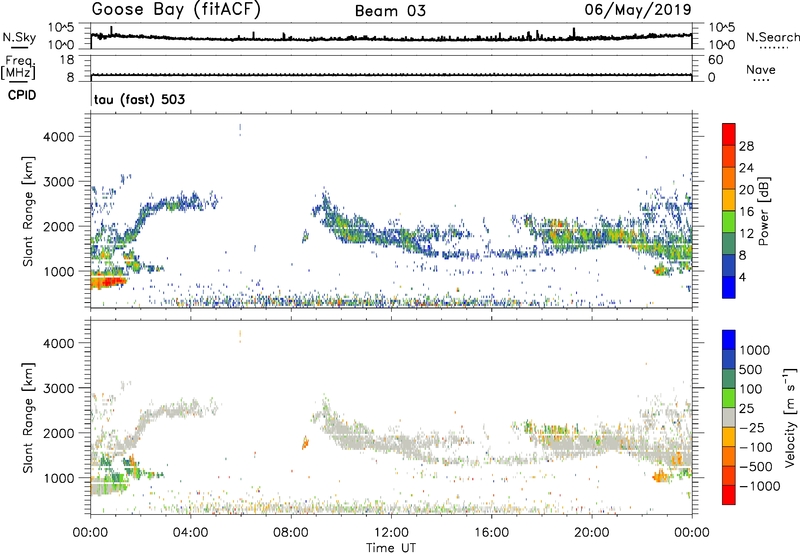
Task: Click the '500' label on Velocity colorbar
Action: (x=749, y=370)
